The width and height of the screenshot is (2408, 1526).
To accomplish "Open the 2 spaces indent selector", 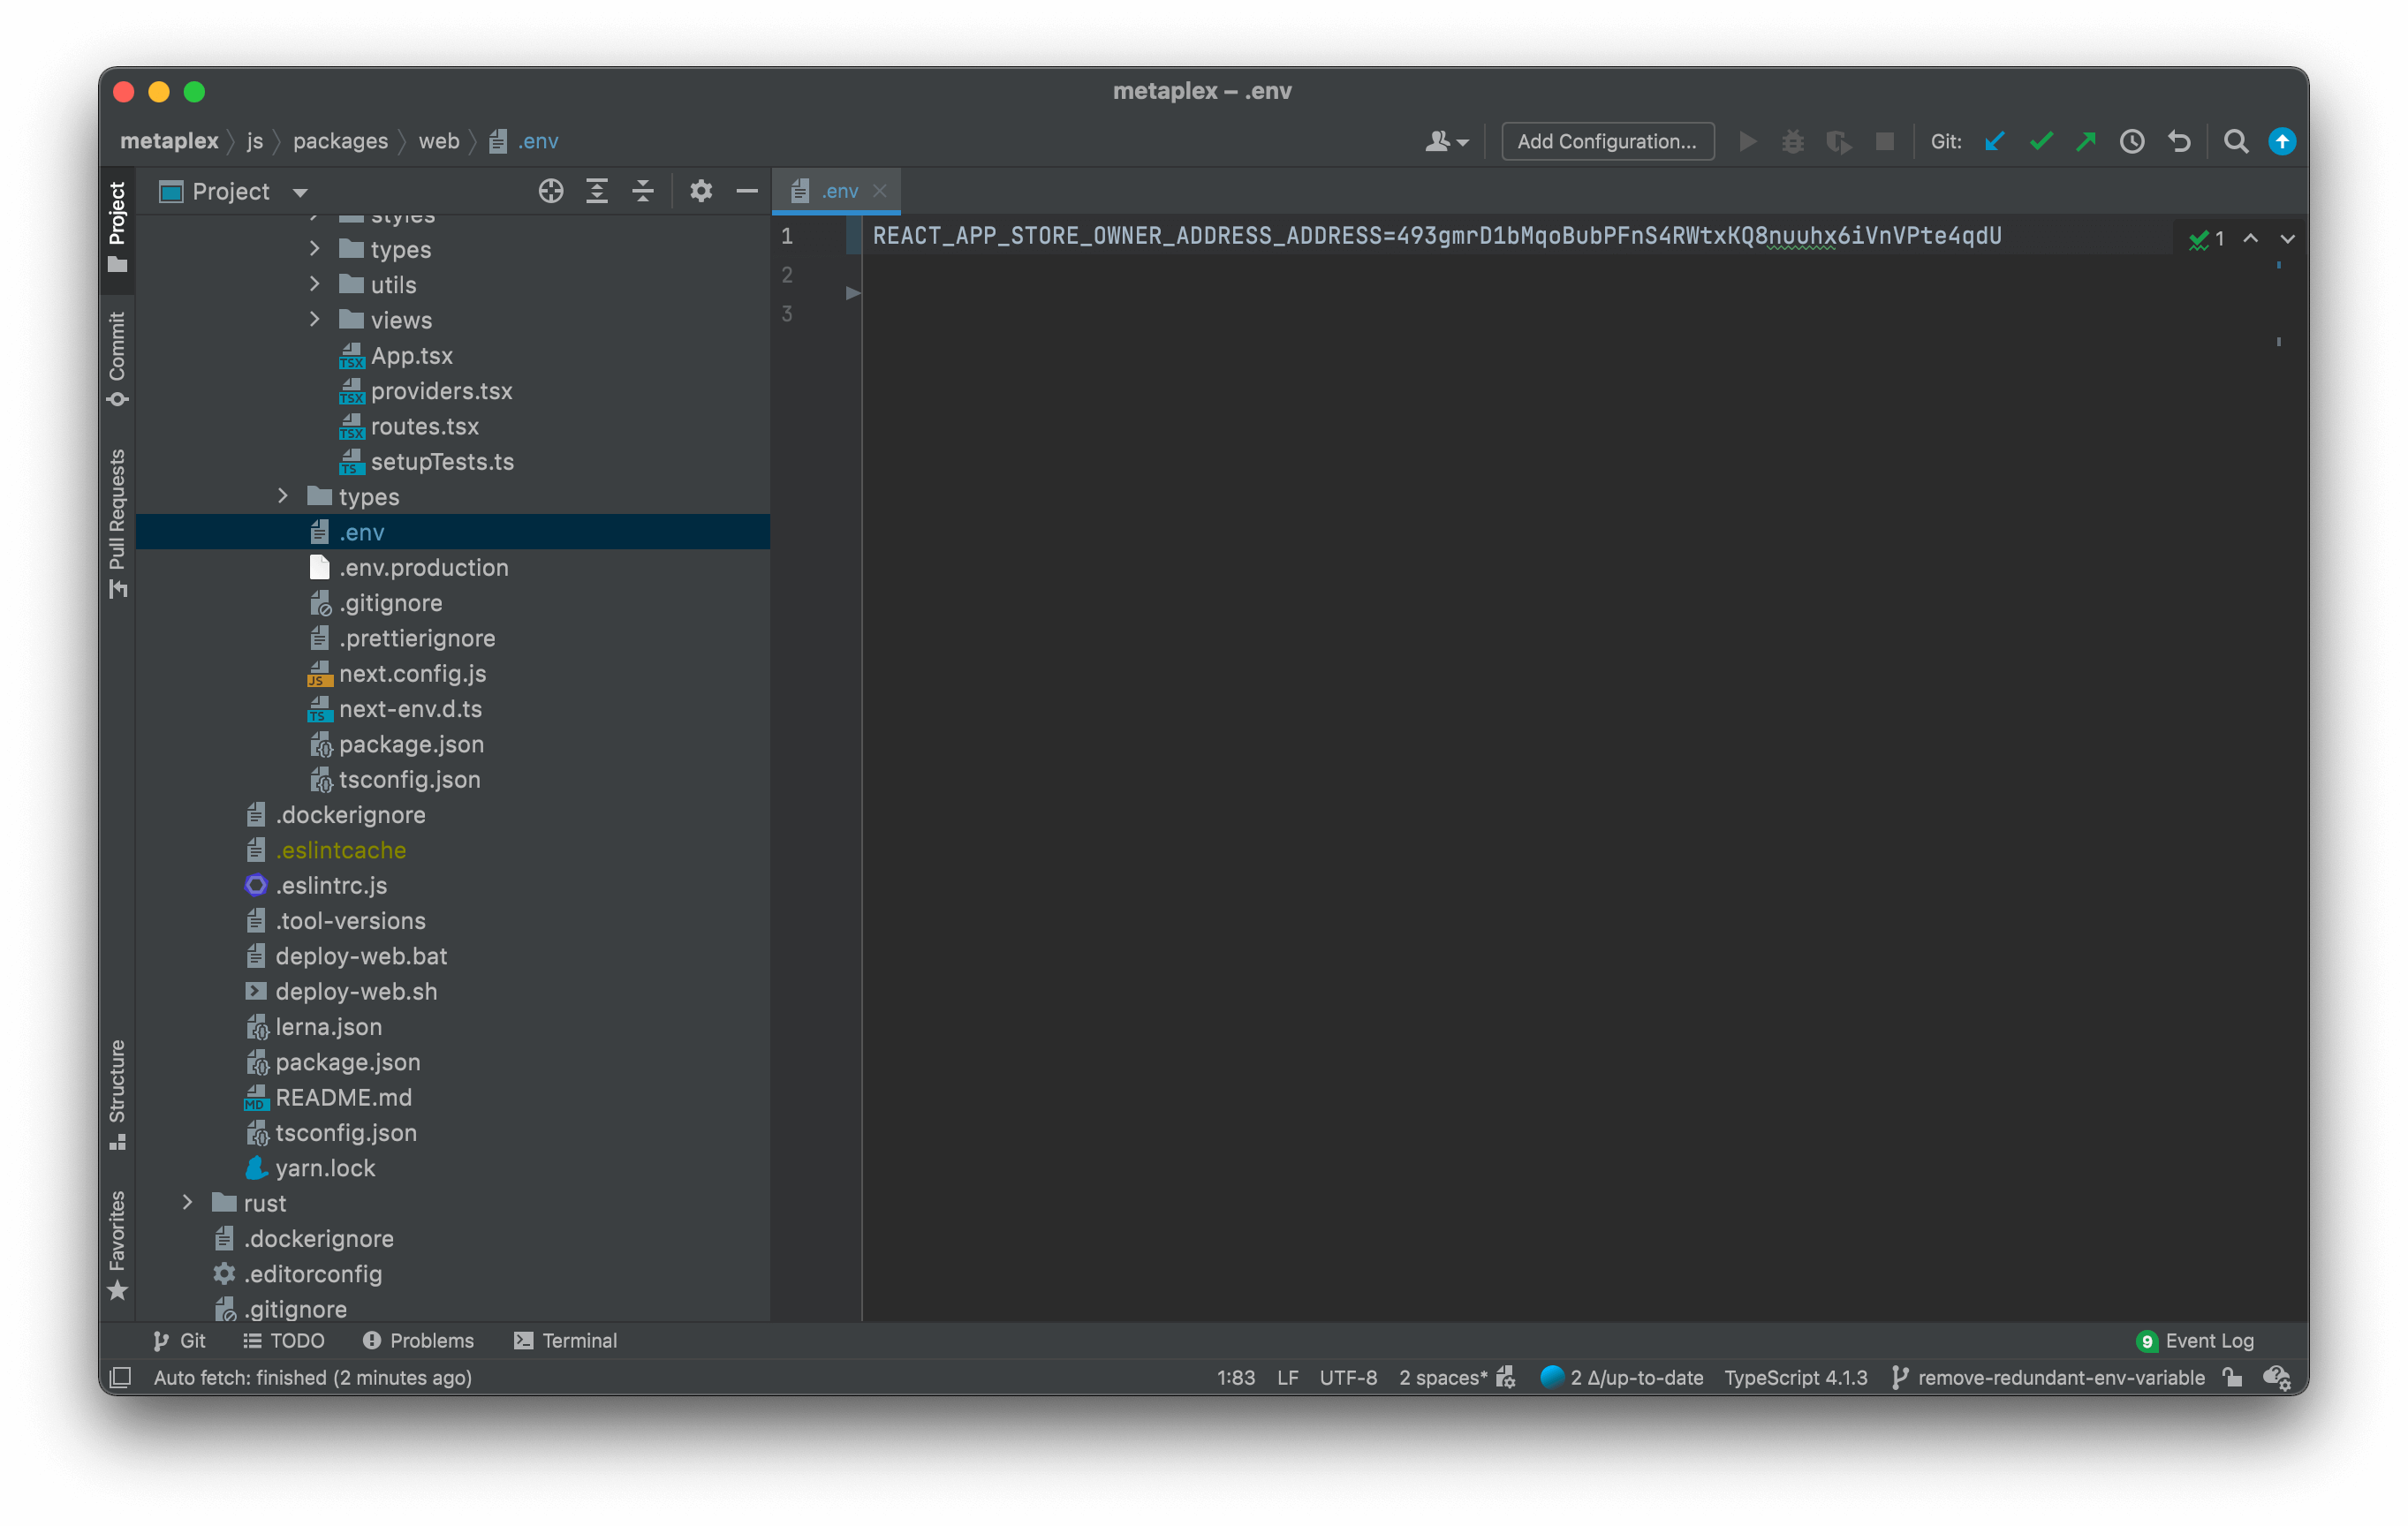I will 1444,1378.
